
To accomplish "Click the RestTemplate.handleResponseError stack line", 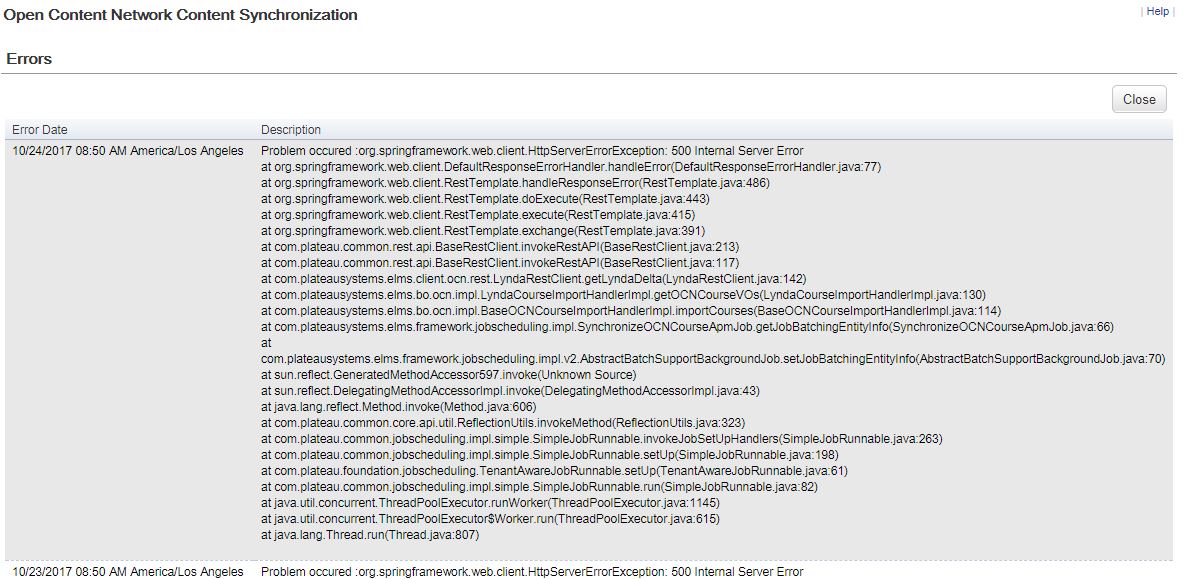I will click(x=516, y=183).
